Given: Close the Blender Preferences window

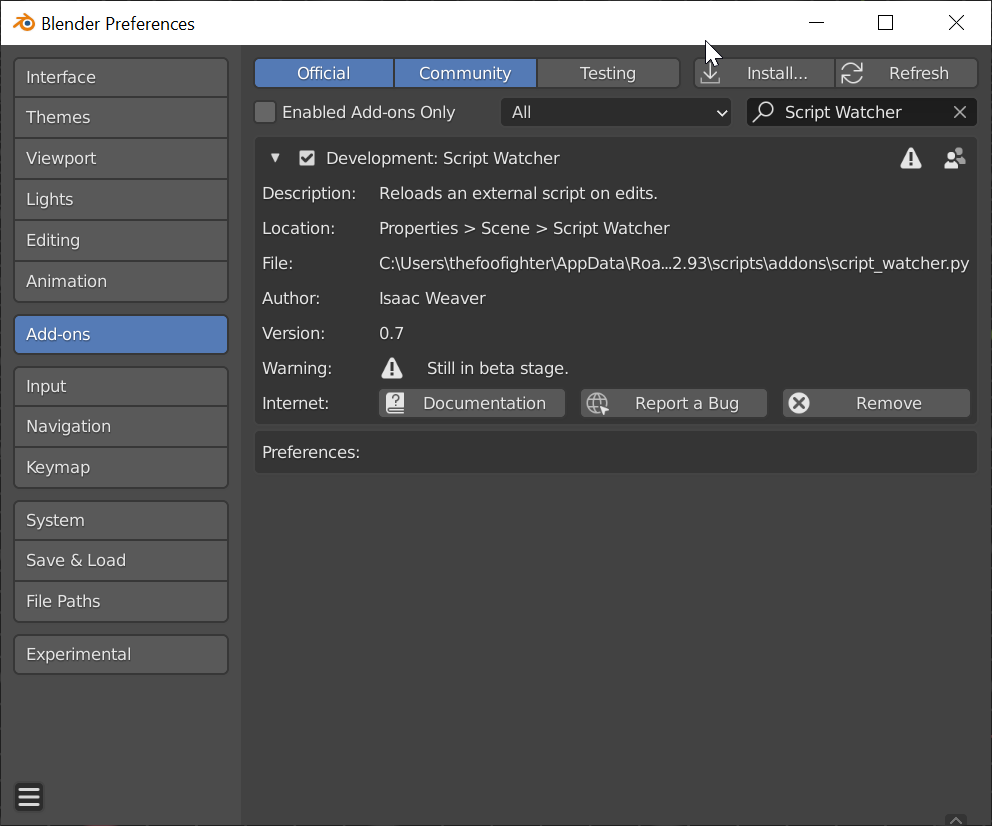Looking at the screenshot, I should tap(956, 23).
